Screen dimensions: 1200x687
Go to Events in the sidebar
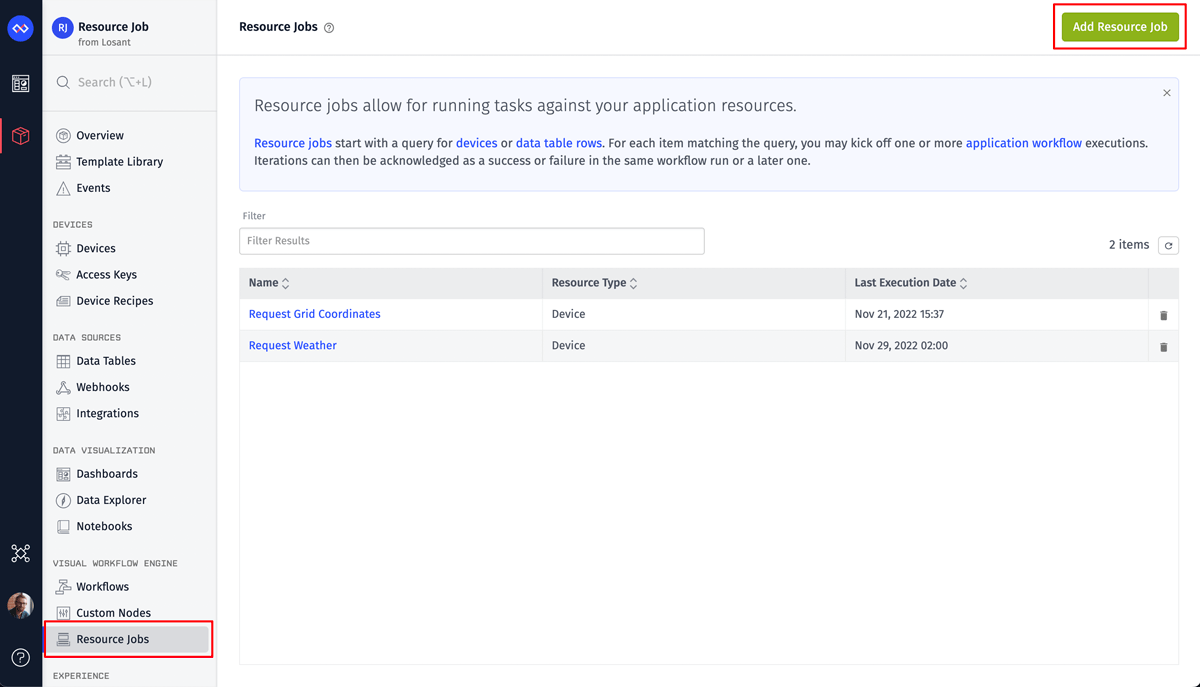point(93,188)
